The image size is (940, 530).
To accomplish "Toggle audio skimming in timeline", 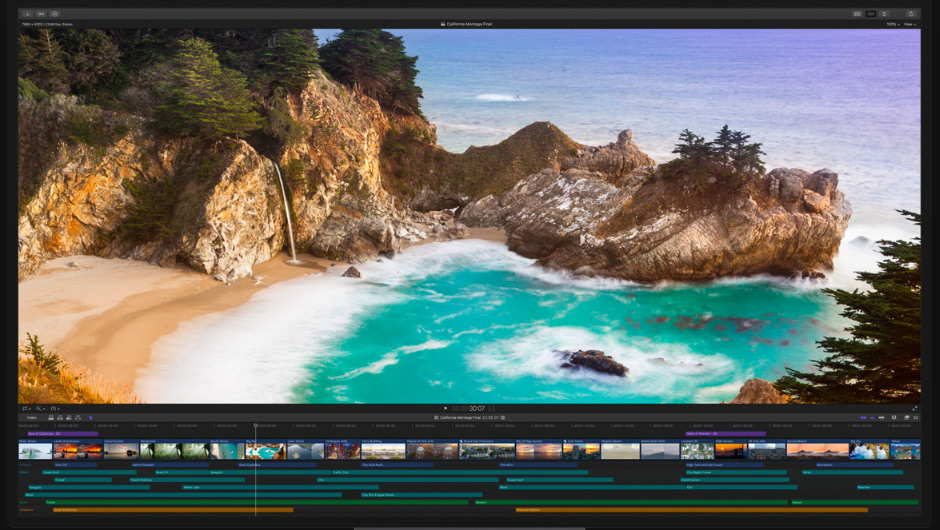I will tap(872, 417).
